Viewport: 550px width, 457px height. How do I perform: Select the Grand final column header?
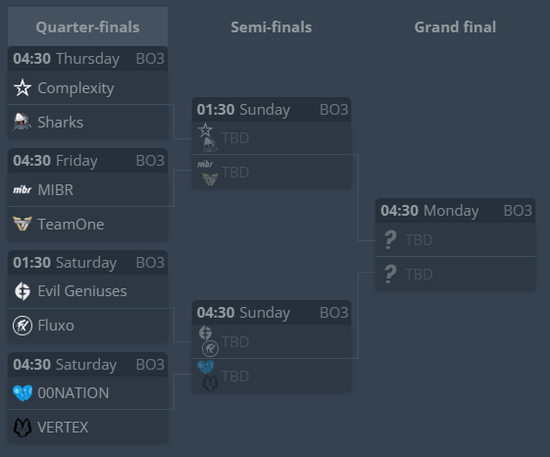point(455,27)
